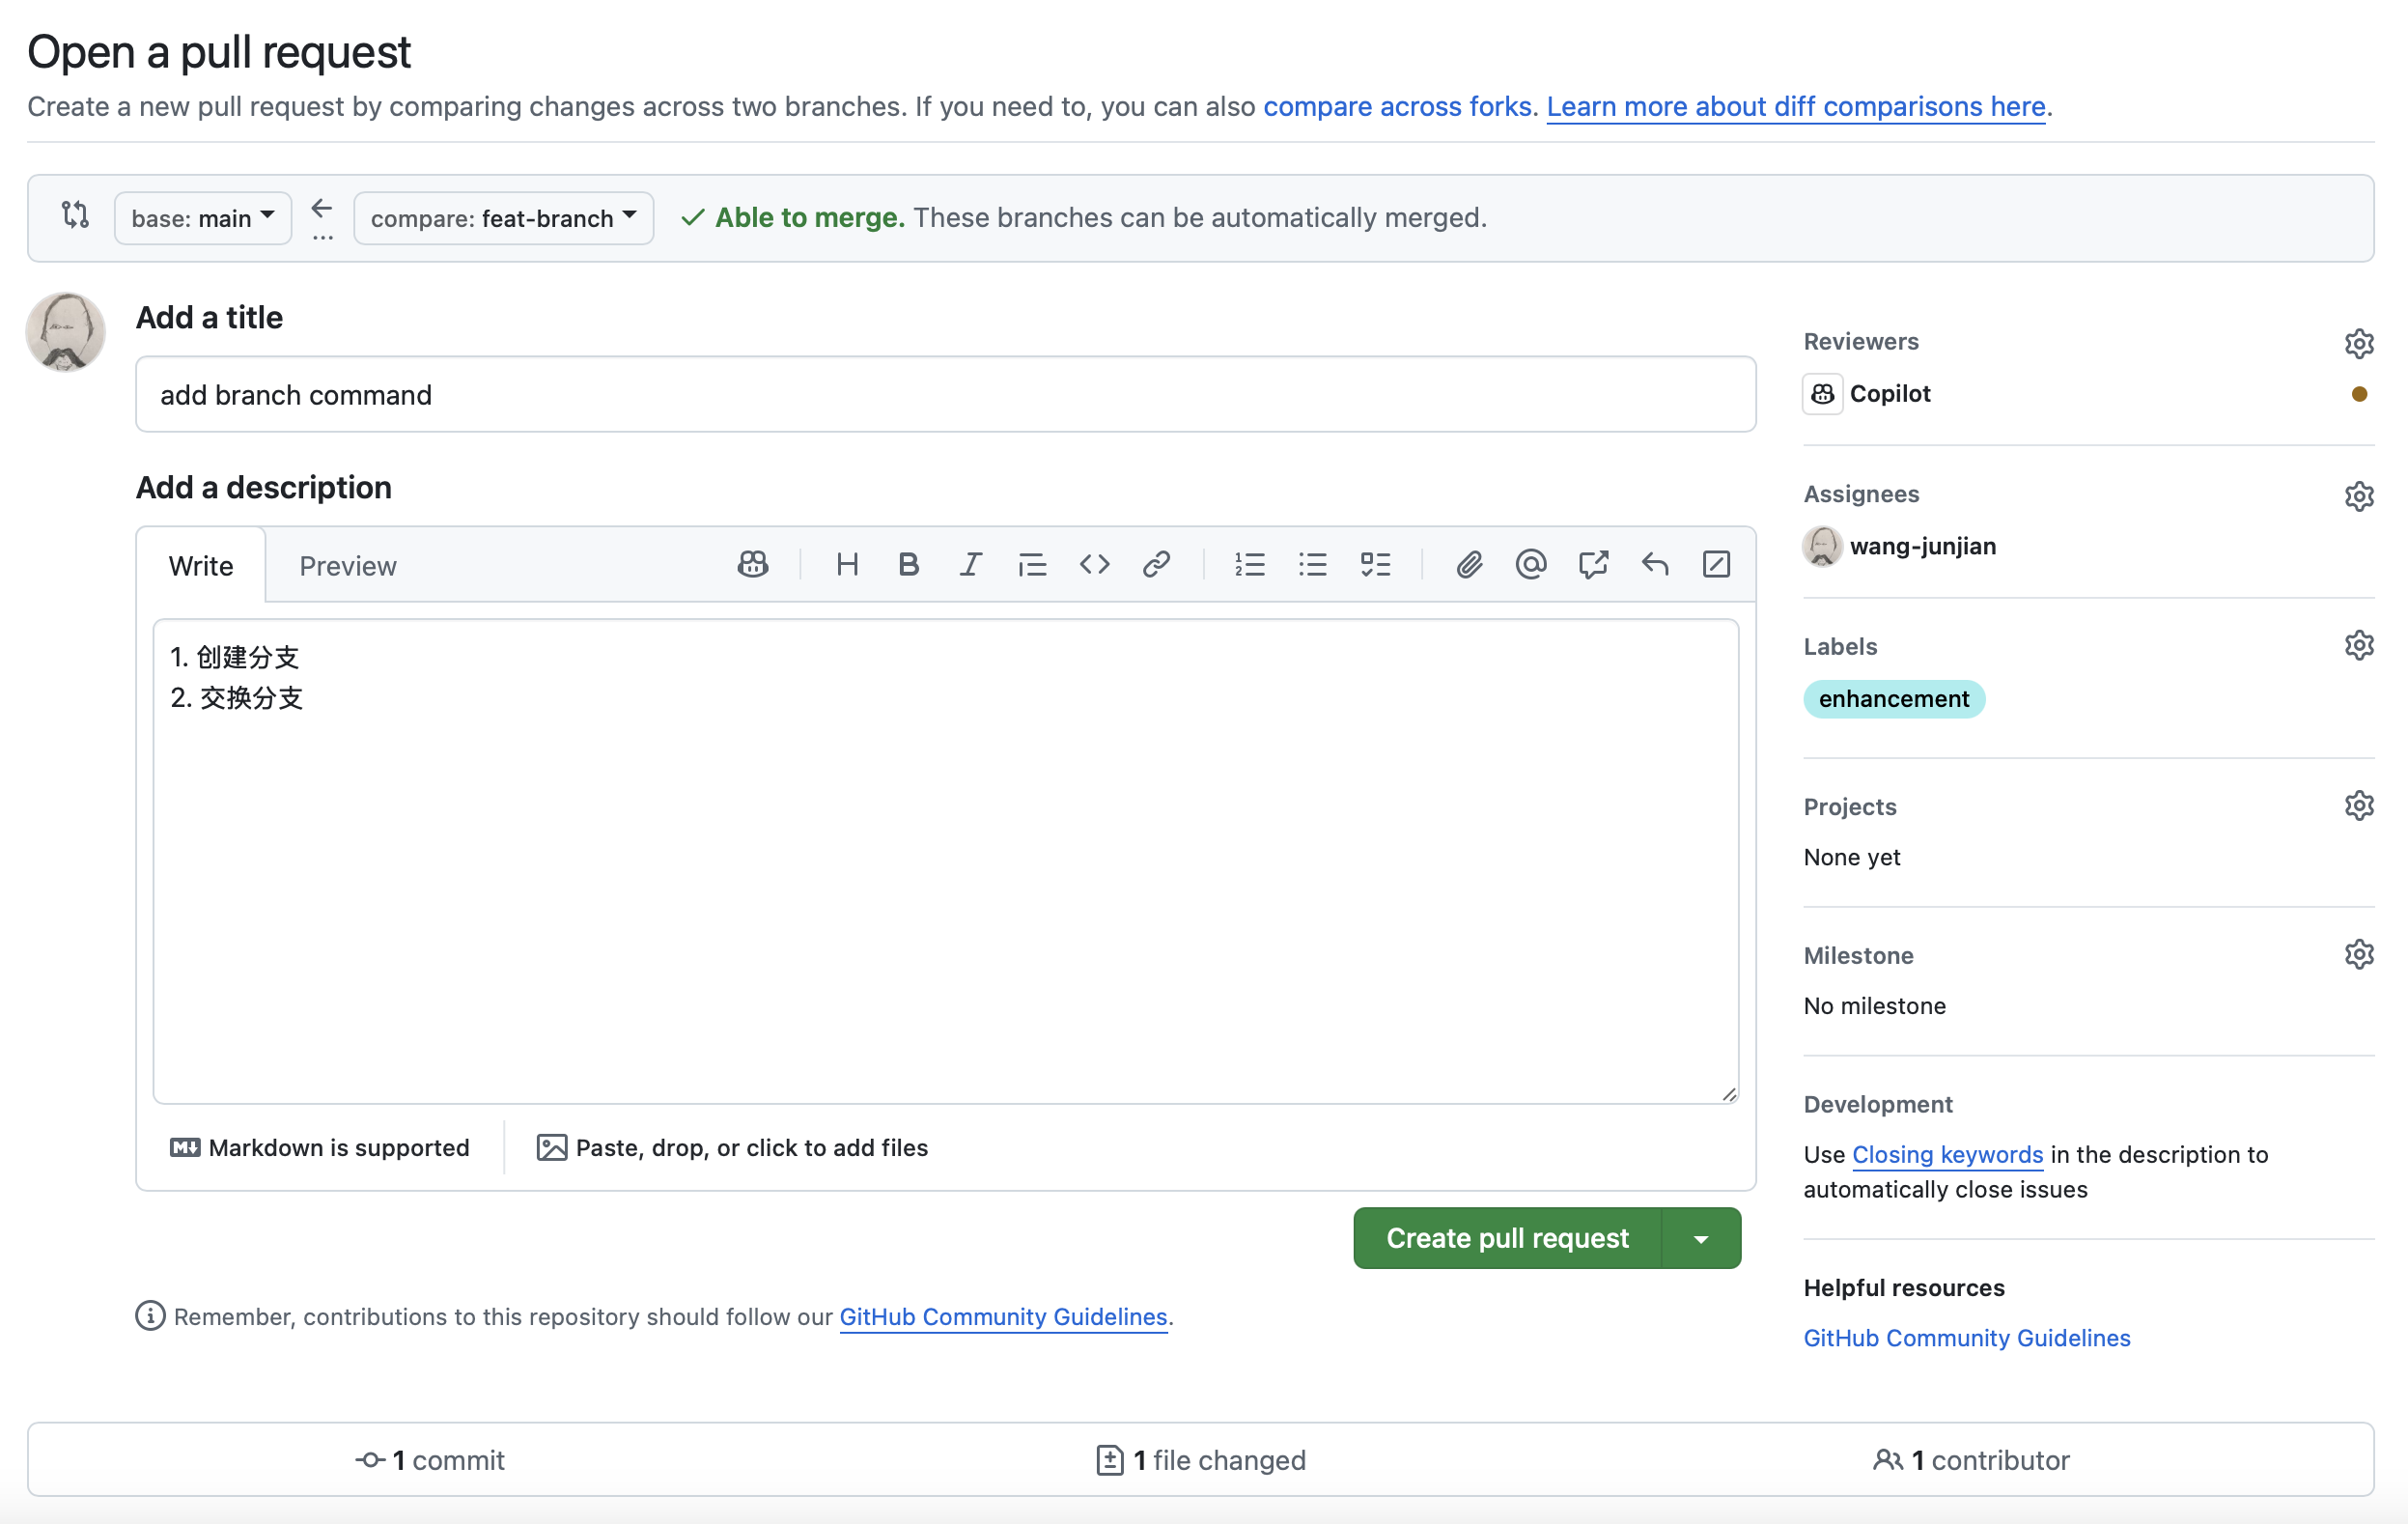This screenshot has width=2408, height=1524.
Task: Click the Copilot icon in editor toolbar
Action: coord(752,565)
